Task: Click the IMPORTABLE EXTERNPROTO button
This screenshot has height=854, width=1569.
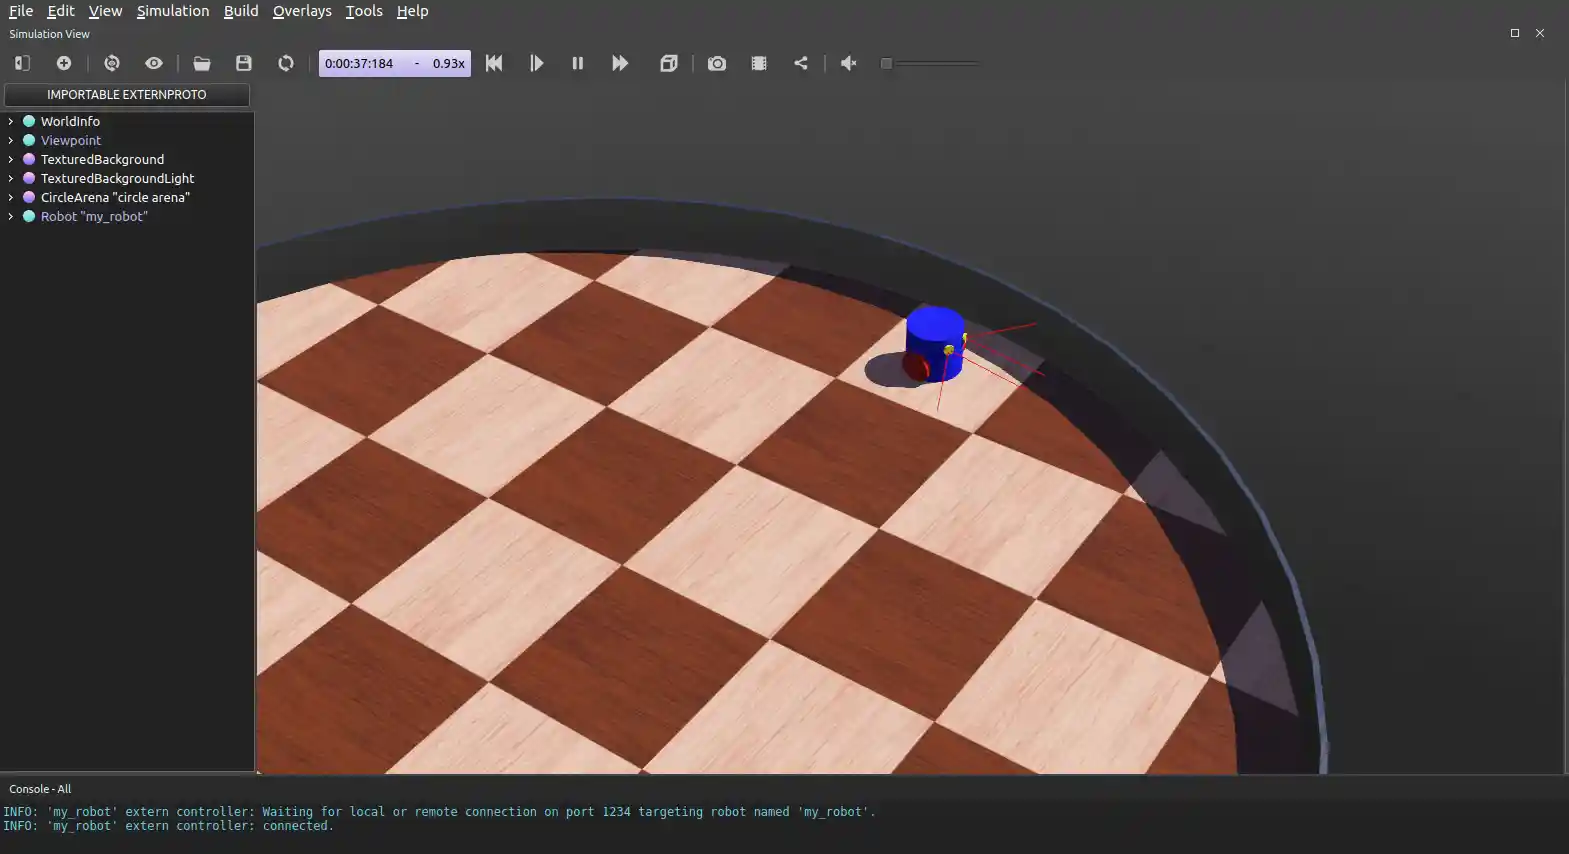Action: (x=127, y=94)
